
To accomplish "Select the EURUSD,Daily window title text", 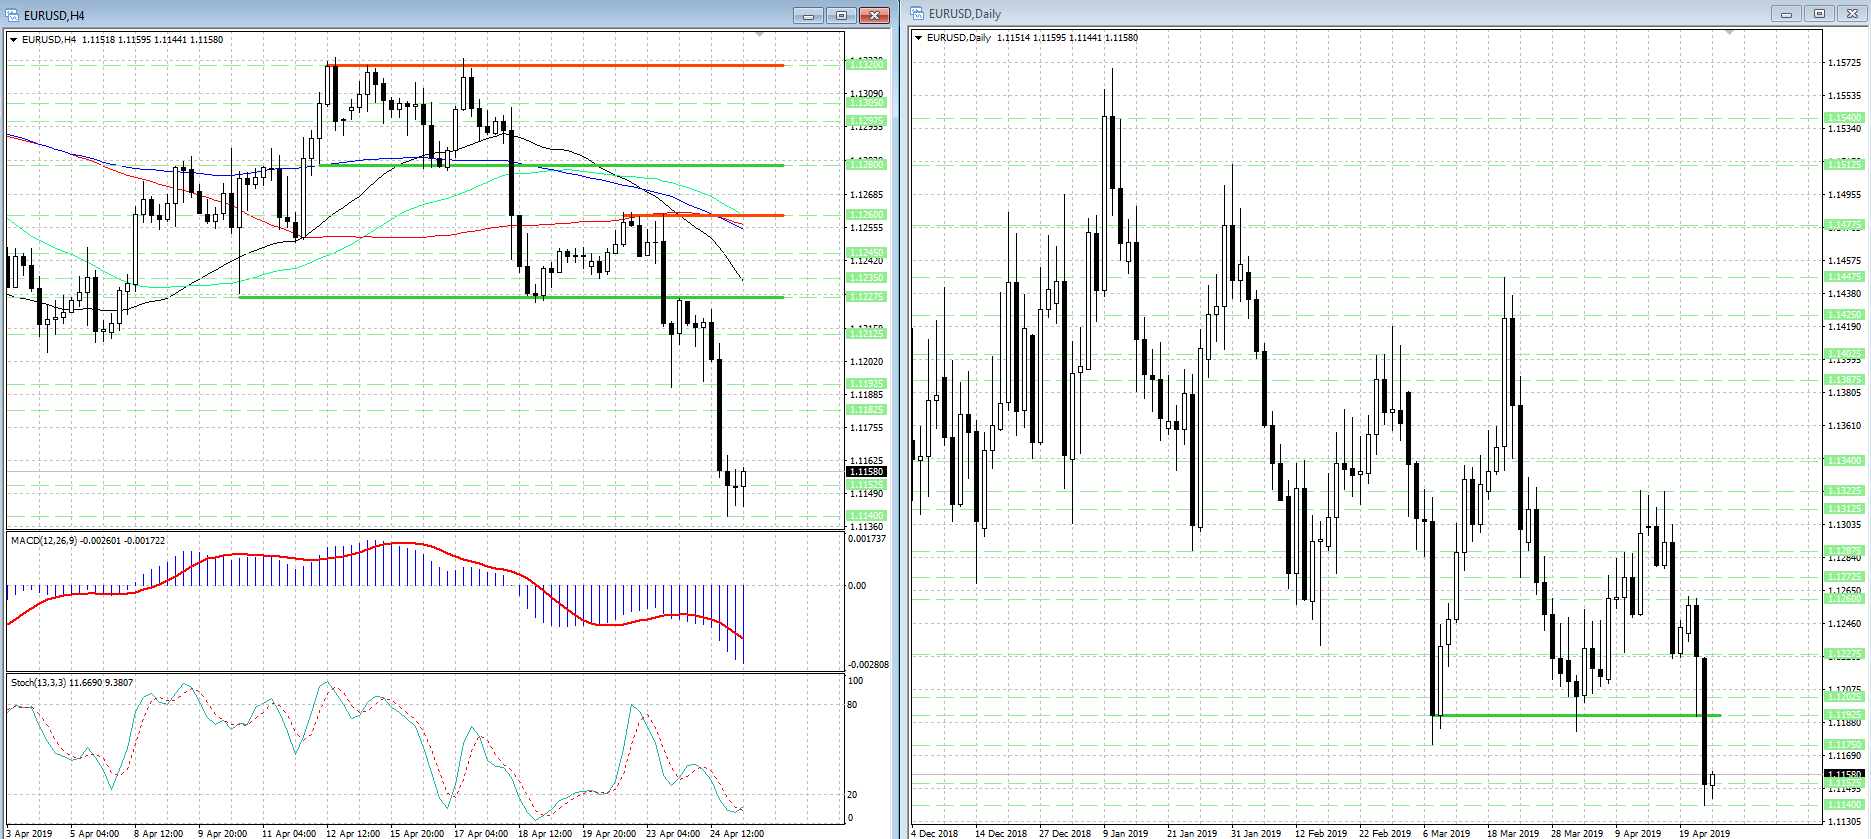I will tap(965, 14).
